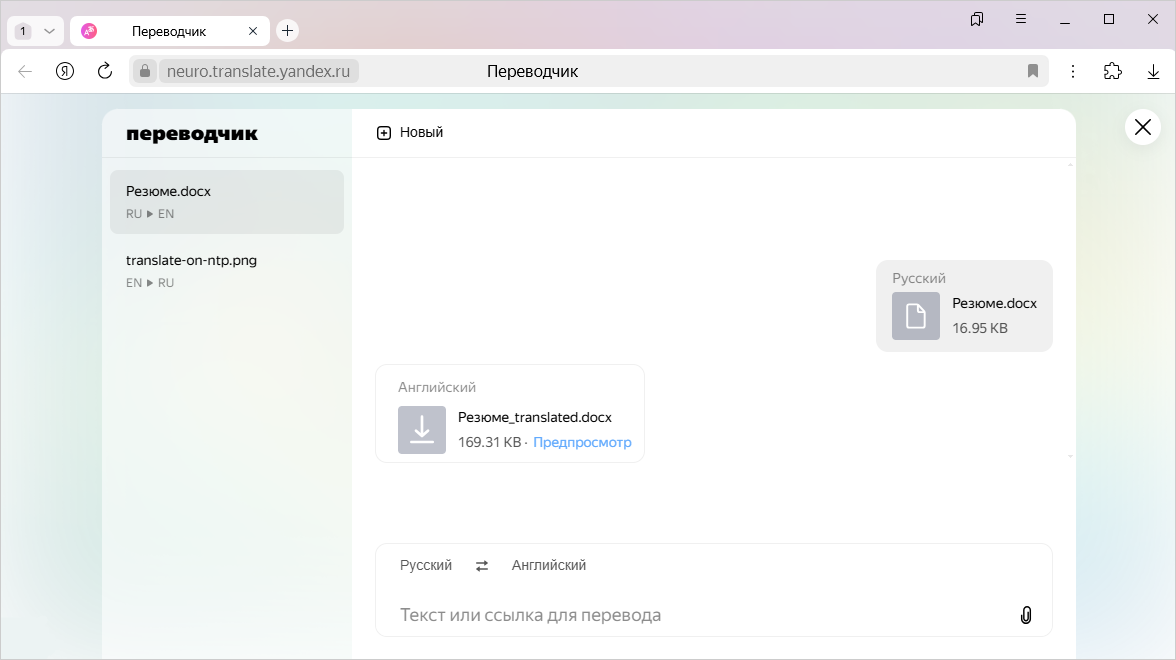The height and width of the screenshot is (660, 1176).
Task: Open the uploaded Резюме.docx file card
Action: point(964,306)
